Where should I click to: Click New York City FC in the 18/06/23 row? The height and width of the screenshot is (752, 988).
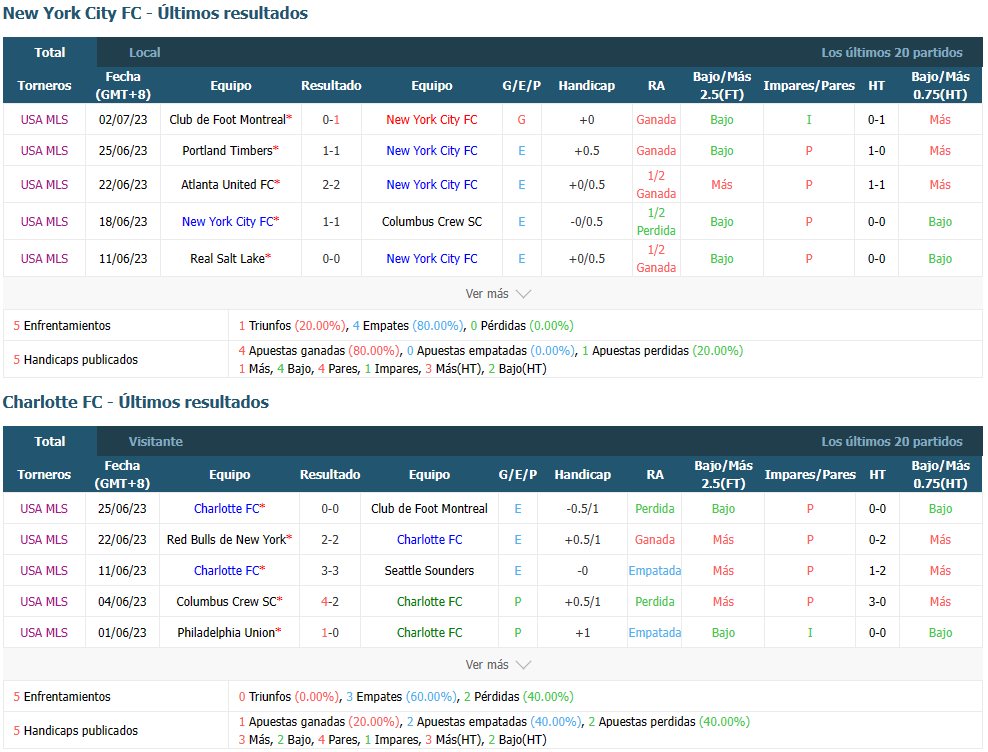(x=227, y=222)
